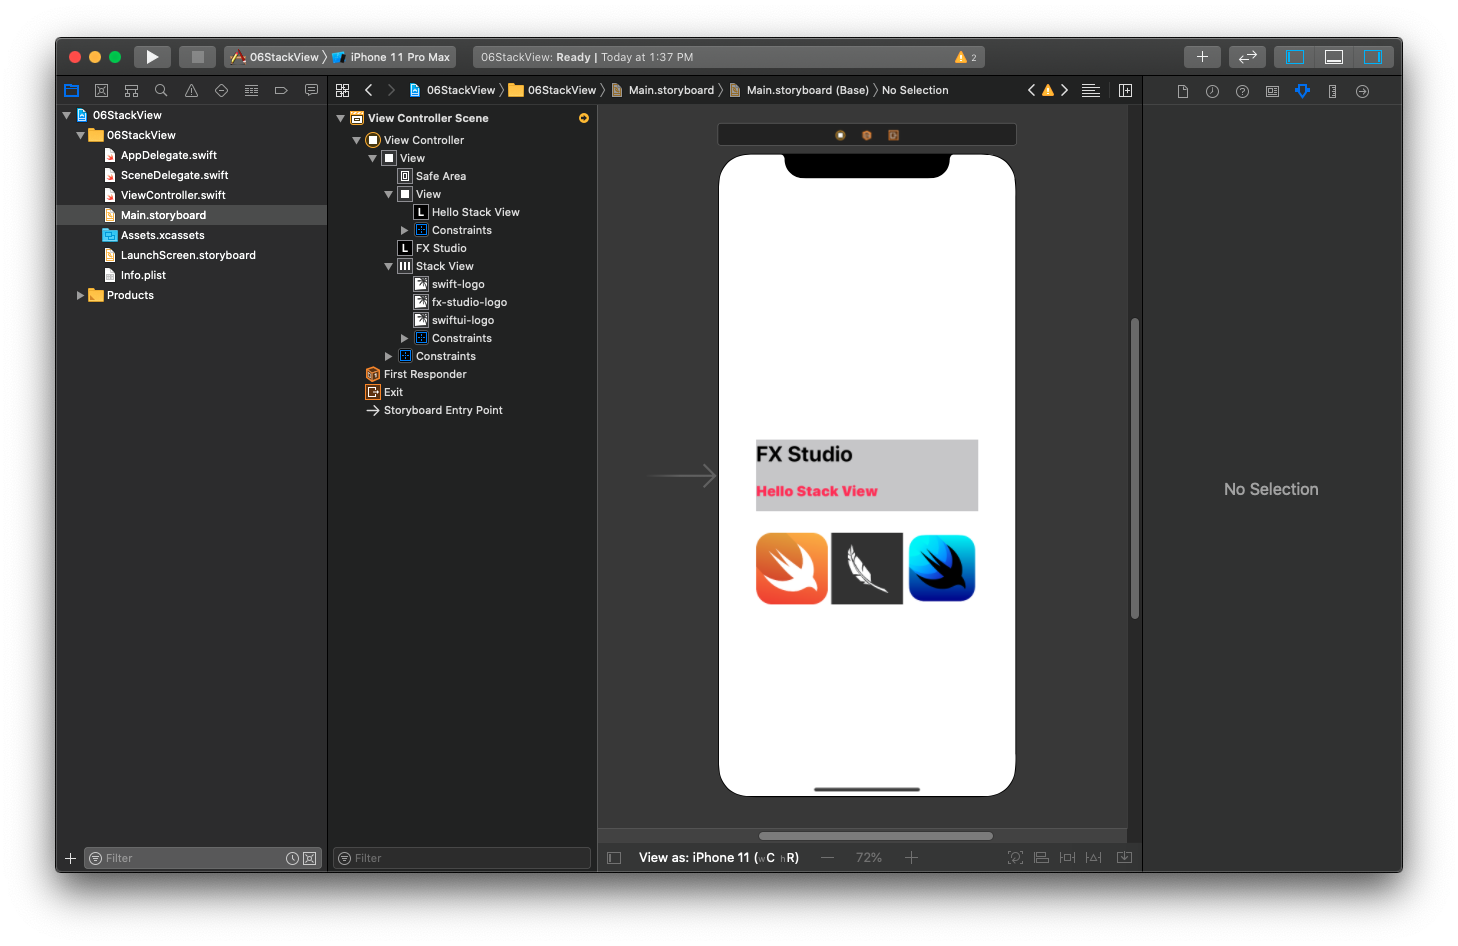Image resolution: width=1458 pixels, height=946 pixels.
Task: Expand the Products folder
Action: [81, 295]
